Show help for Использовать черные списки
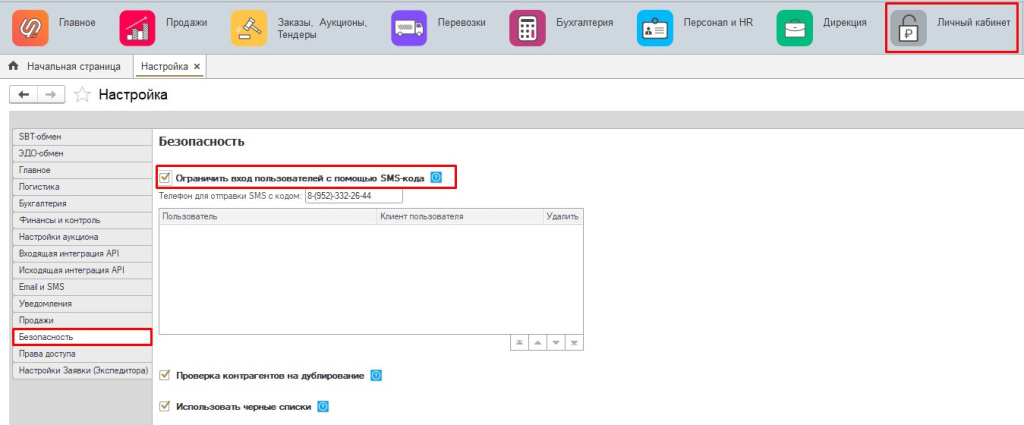 [323, 407]
